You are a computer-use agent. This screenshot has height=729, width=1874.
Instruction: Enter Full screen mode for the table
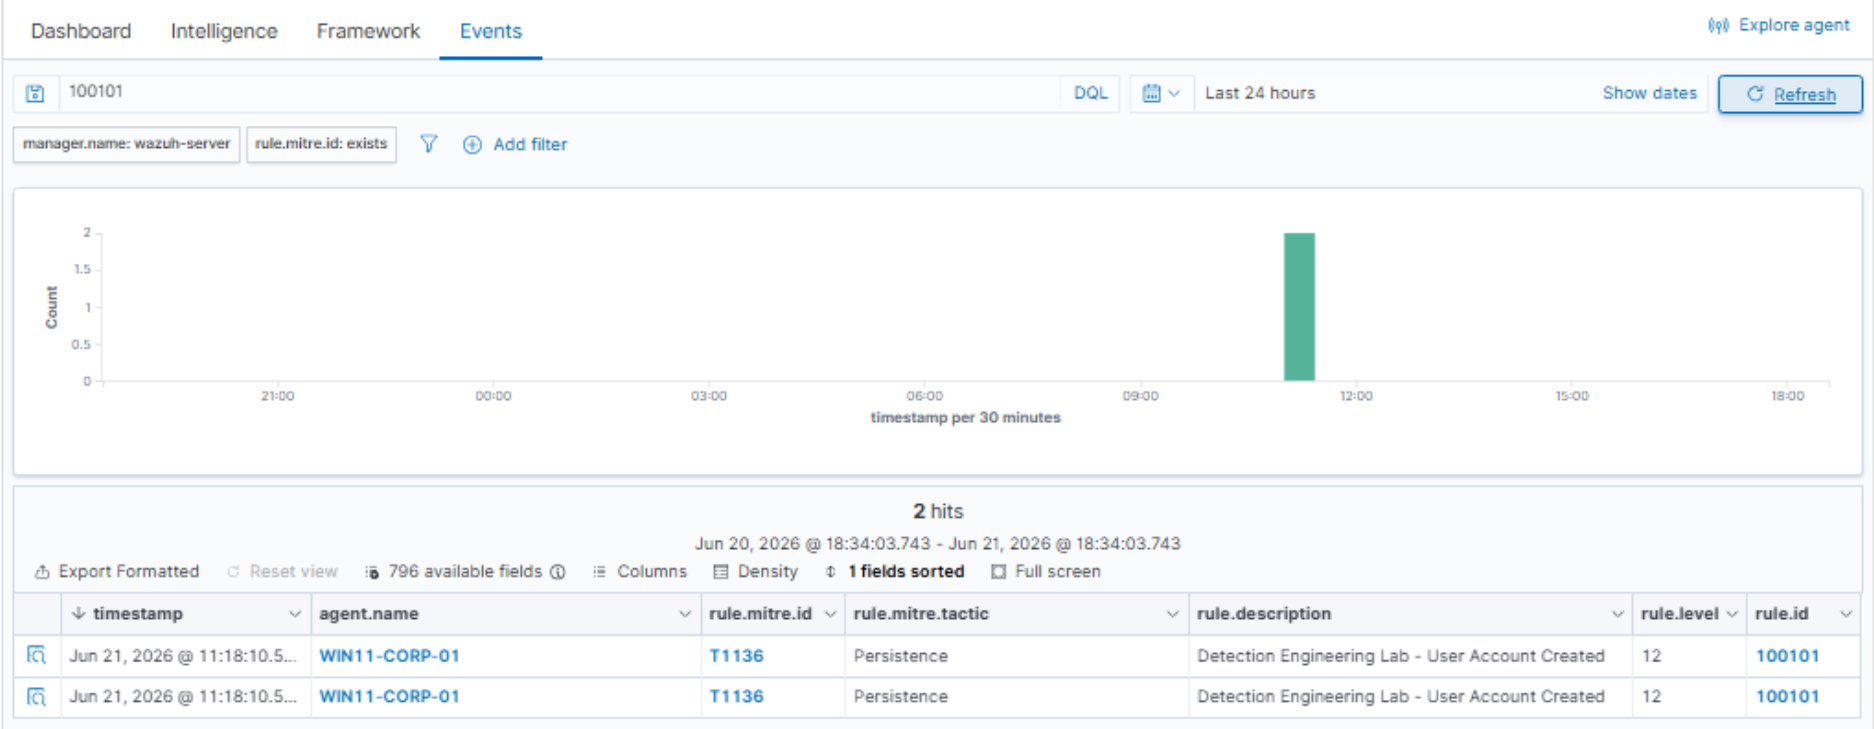pos(1046,571)
